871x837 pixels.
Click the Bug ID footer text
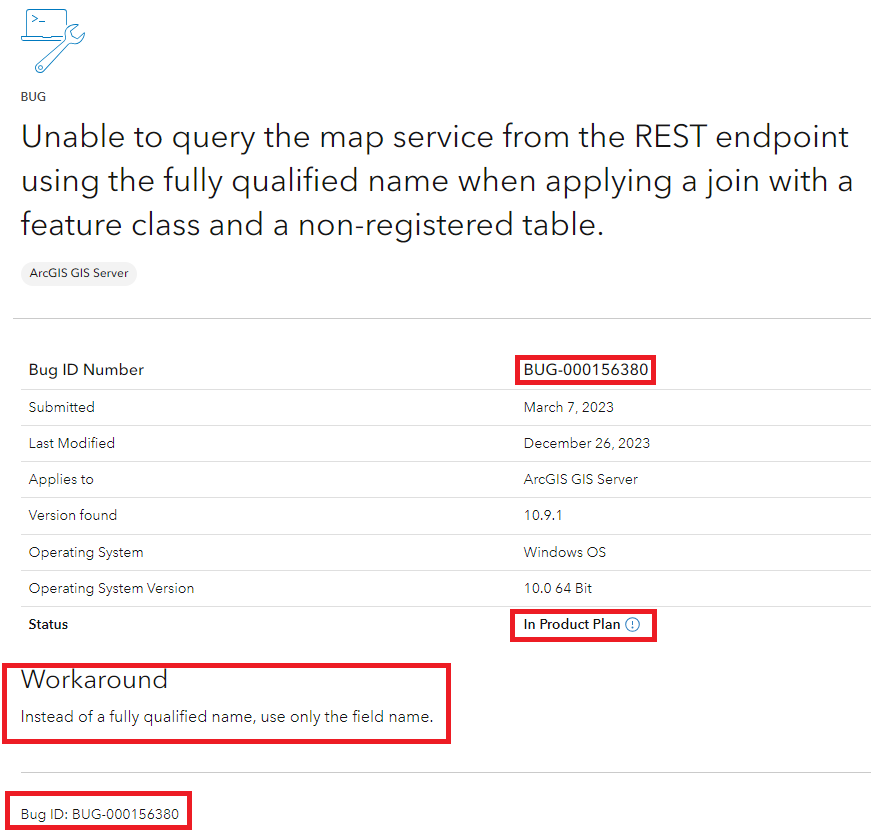tap(99, 814)
